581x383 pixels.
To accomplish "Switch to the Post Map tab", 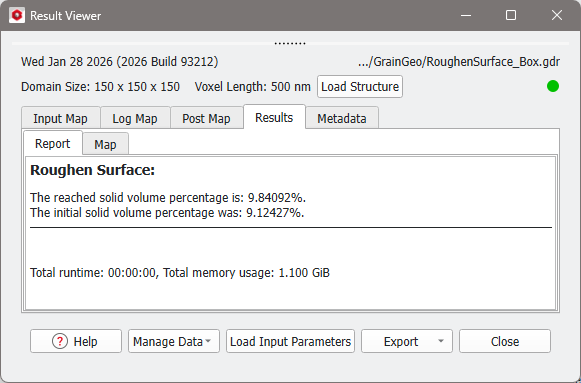I will (x=206, y=118).
